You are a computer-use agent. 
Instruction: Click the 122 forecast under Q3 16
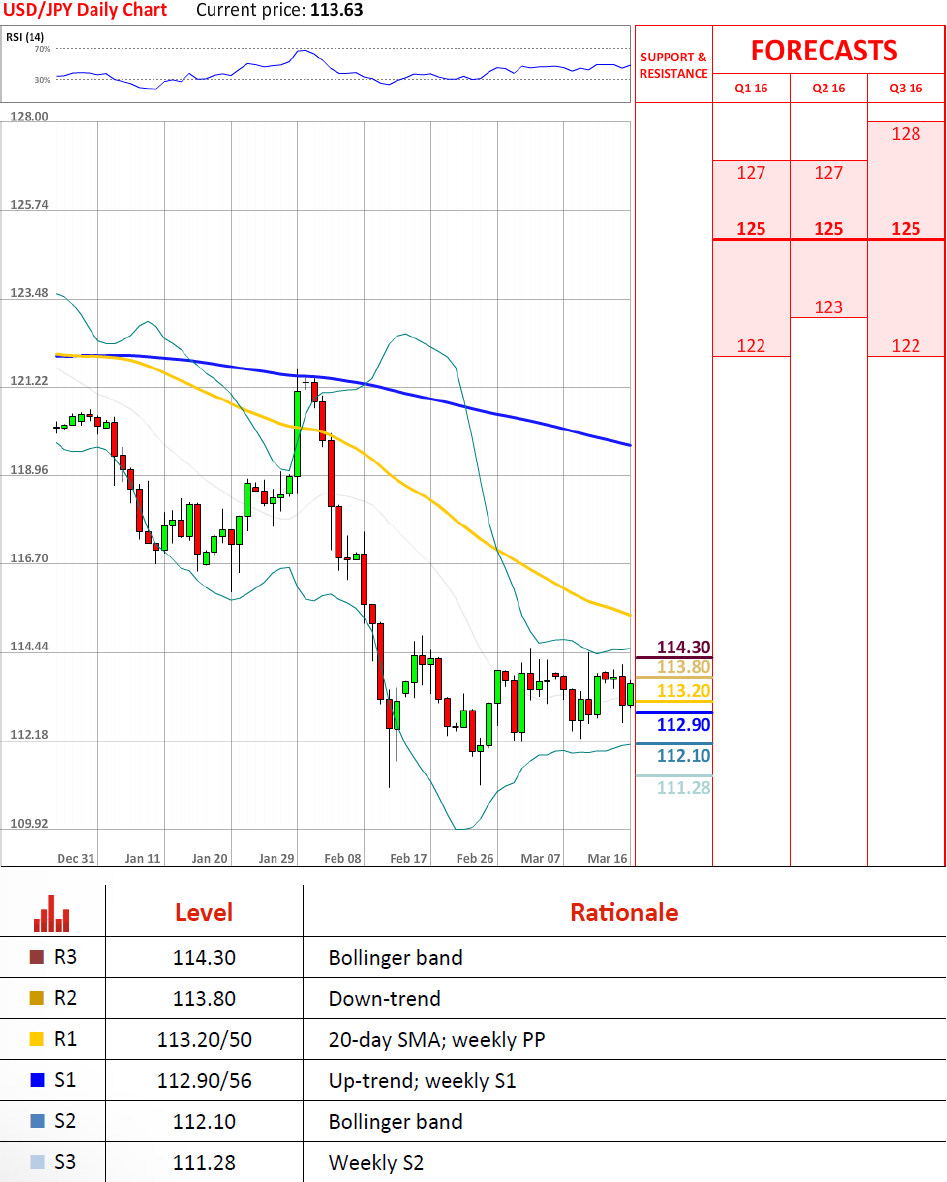[906, 346]
